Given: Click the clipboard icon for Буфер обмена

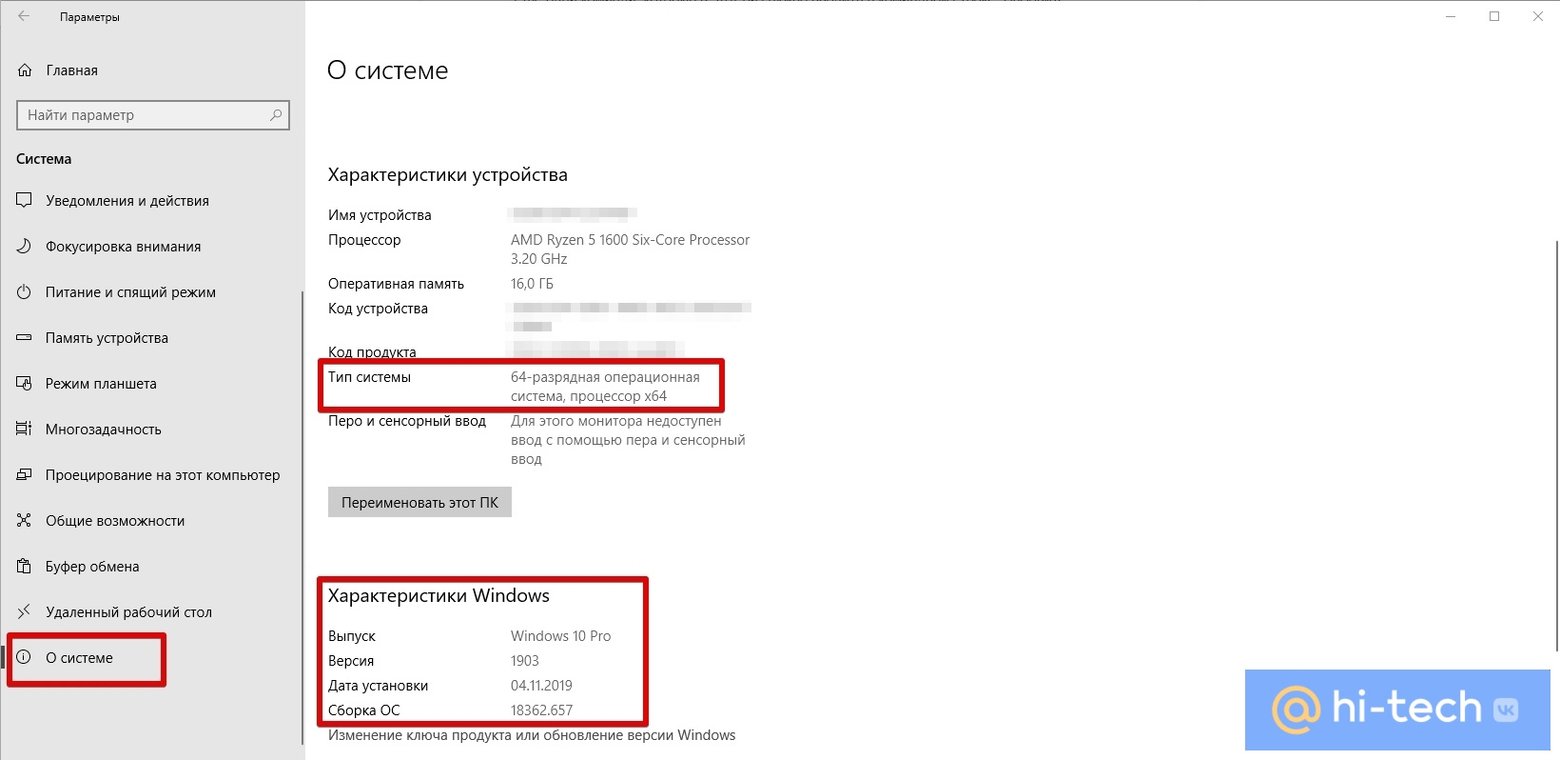Looking at the screenshot, I should (25, 567).
